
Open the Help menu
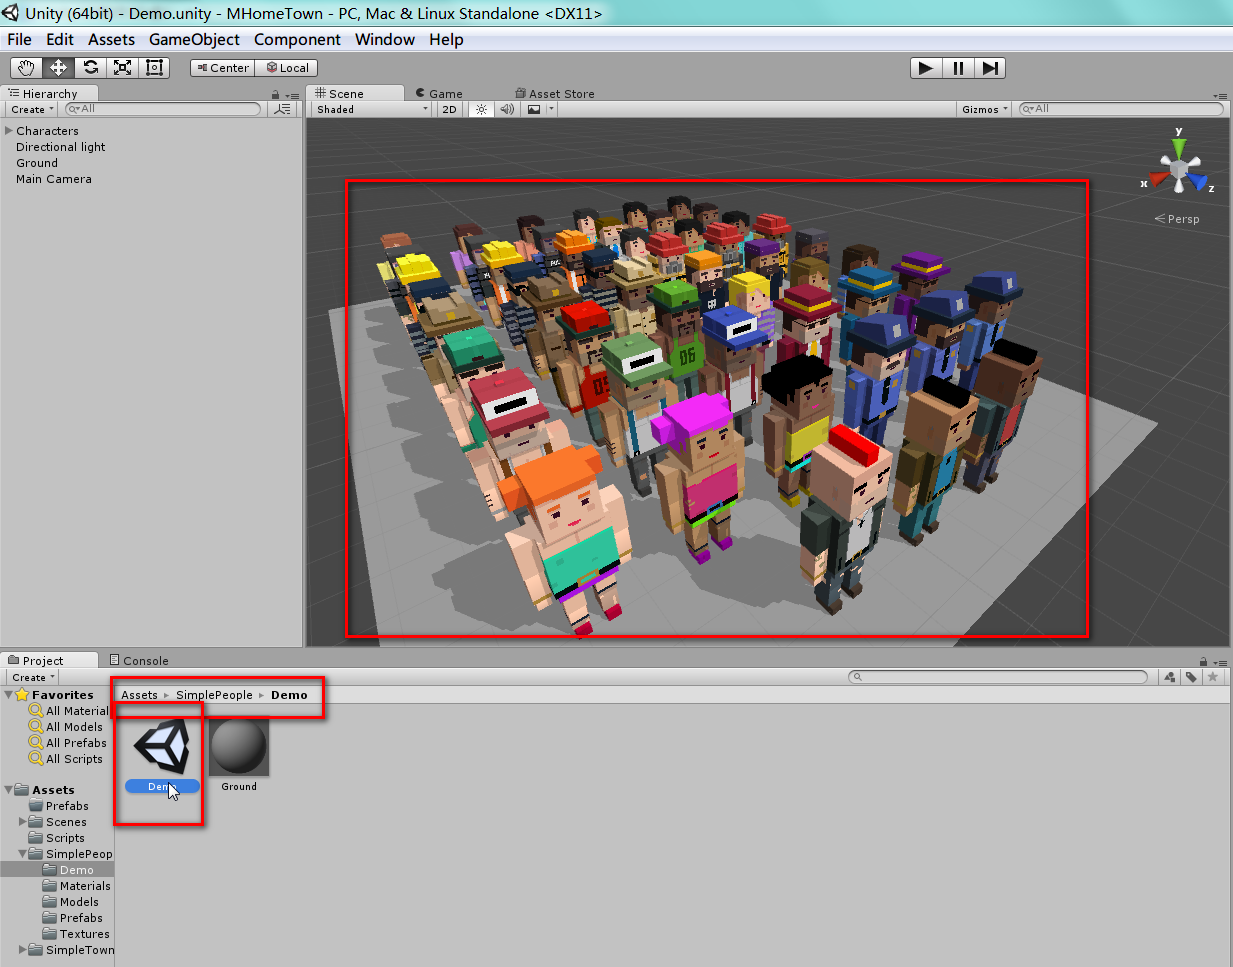tap(446, 39)
